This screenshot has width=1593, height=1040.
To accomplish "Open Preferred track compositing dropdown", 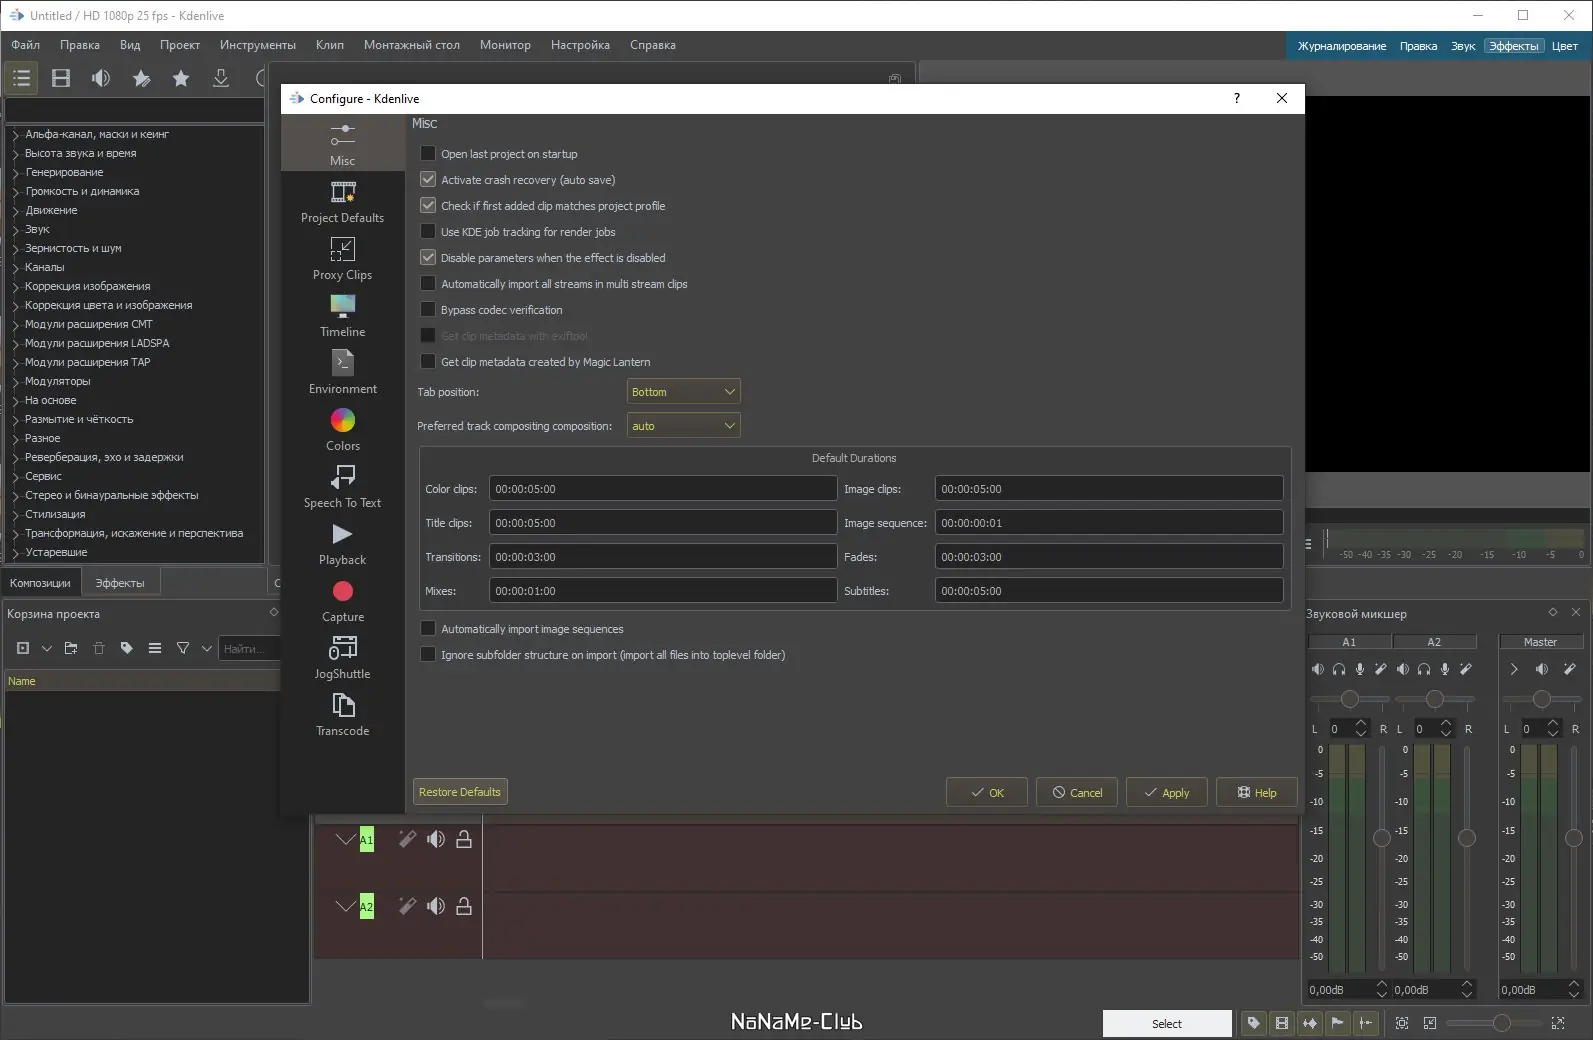I will coord(684,426).
